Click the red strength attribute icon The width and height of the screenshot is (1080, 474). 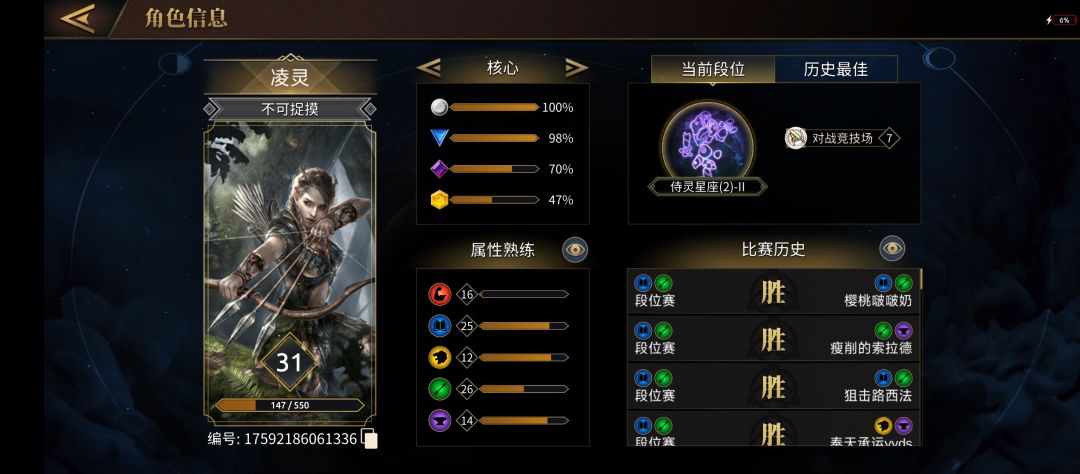coord(439,294)
